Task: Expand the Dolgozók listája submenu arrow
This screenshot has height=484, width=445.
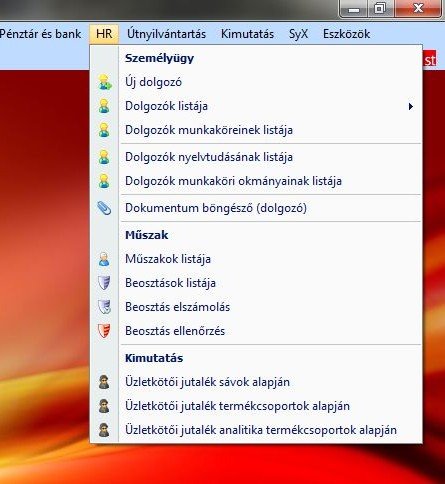Action: pos(411,106)
